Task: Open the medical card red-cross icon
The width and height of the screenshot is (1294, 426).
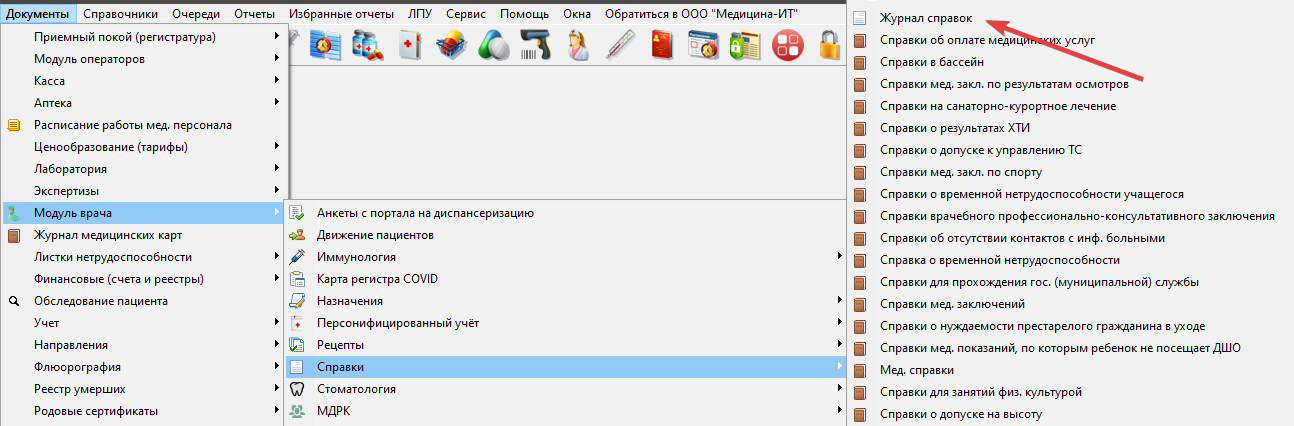Action: (x=409, y=46)
